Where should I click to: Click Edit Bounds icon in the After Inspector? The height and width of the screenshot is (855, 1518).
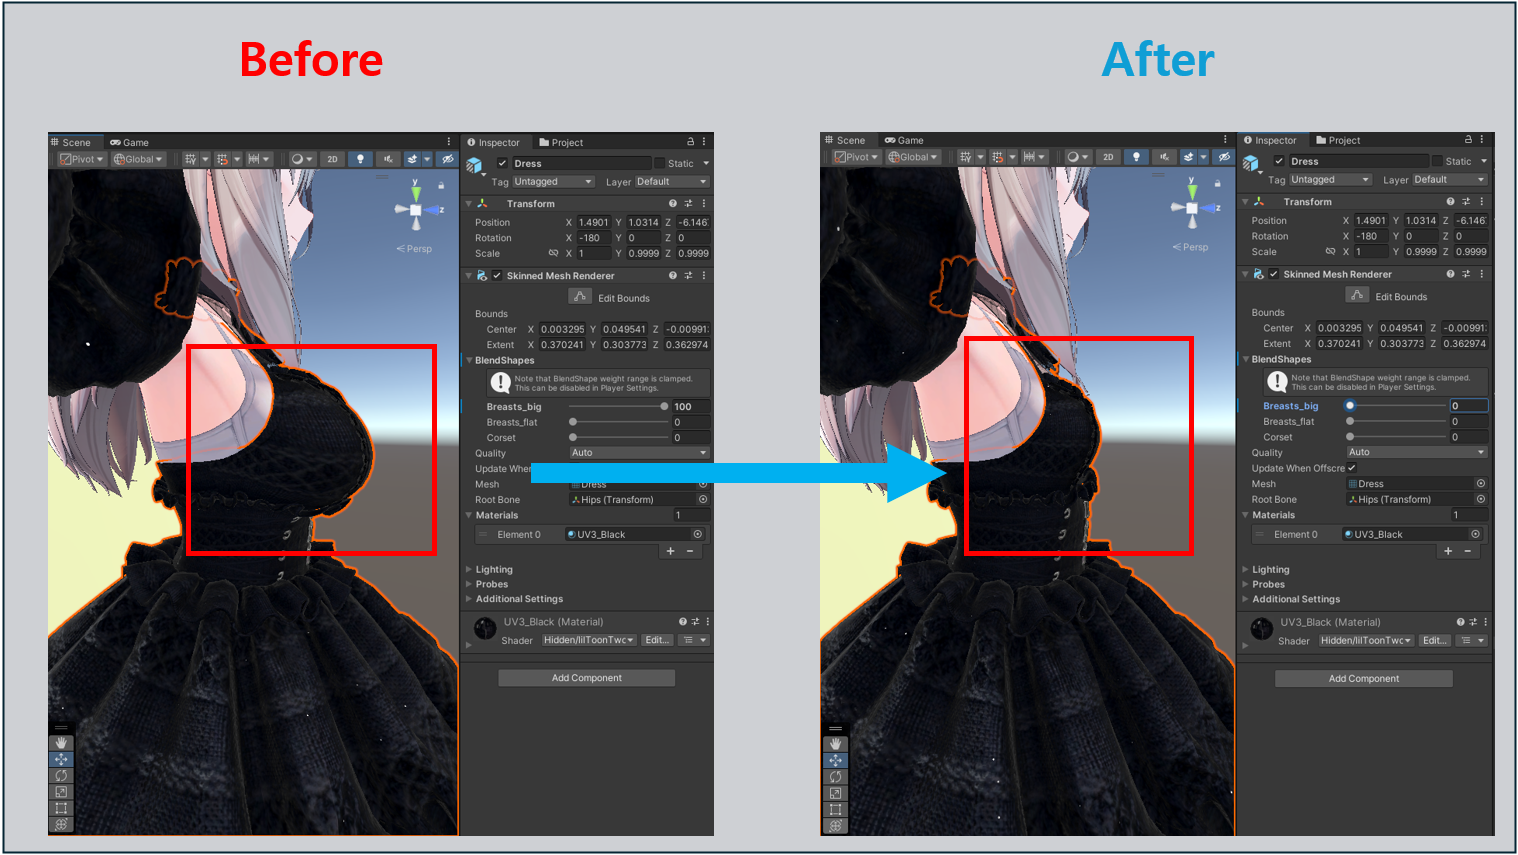1357,295
